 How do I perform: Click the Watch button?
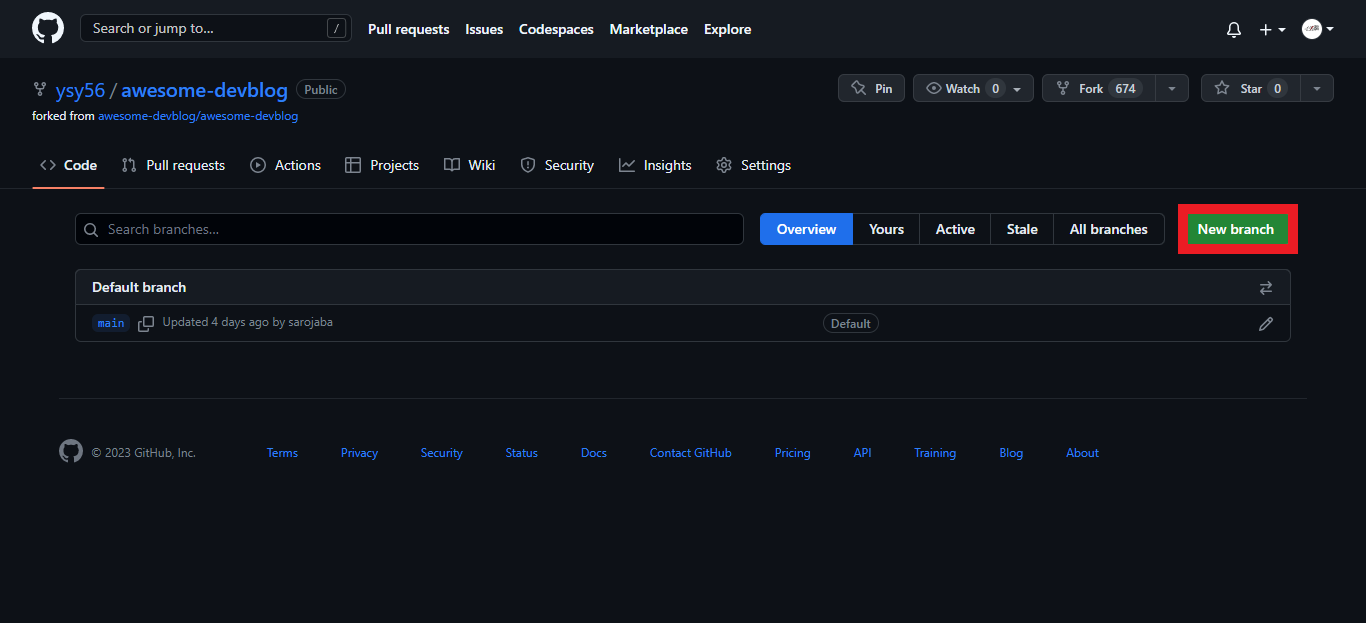click(x=973, y=88)
